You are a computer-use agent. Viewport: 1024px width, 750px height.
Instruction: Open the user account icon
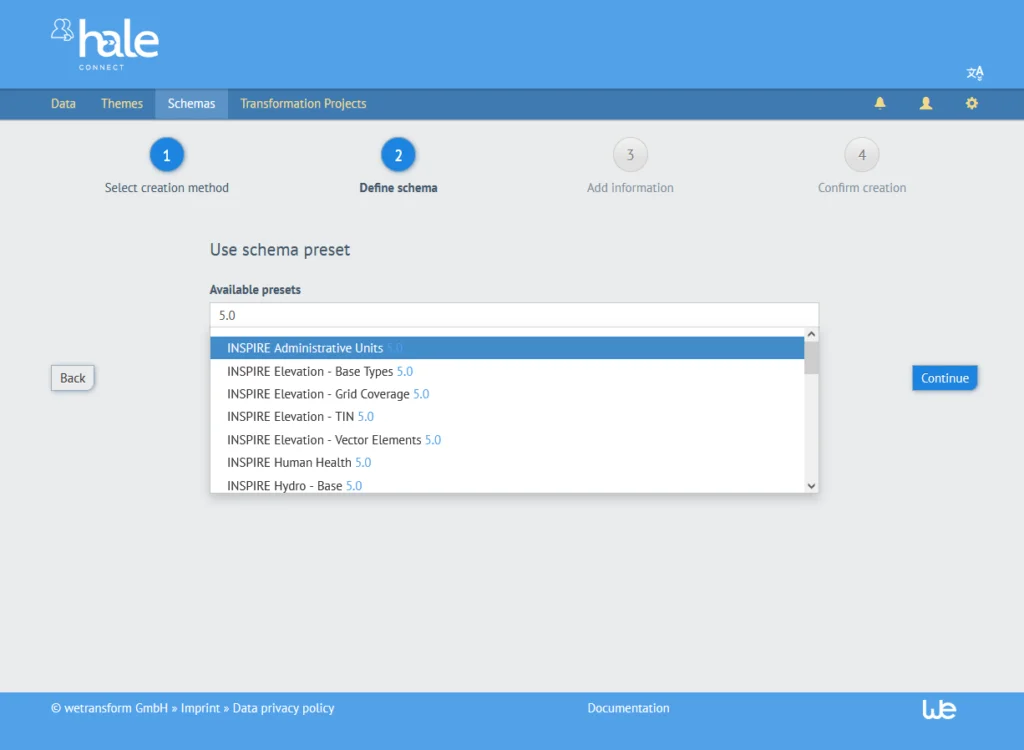click(x=925, y=103)
